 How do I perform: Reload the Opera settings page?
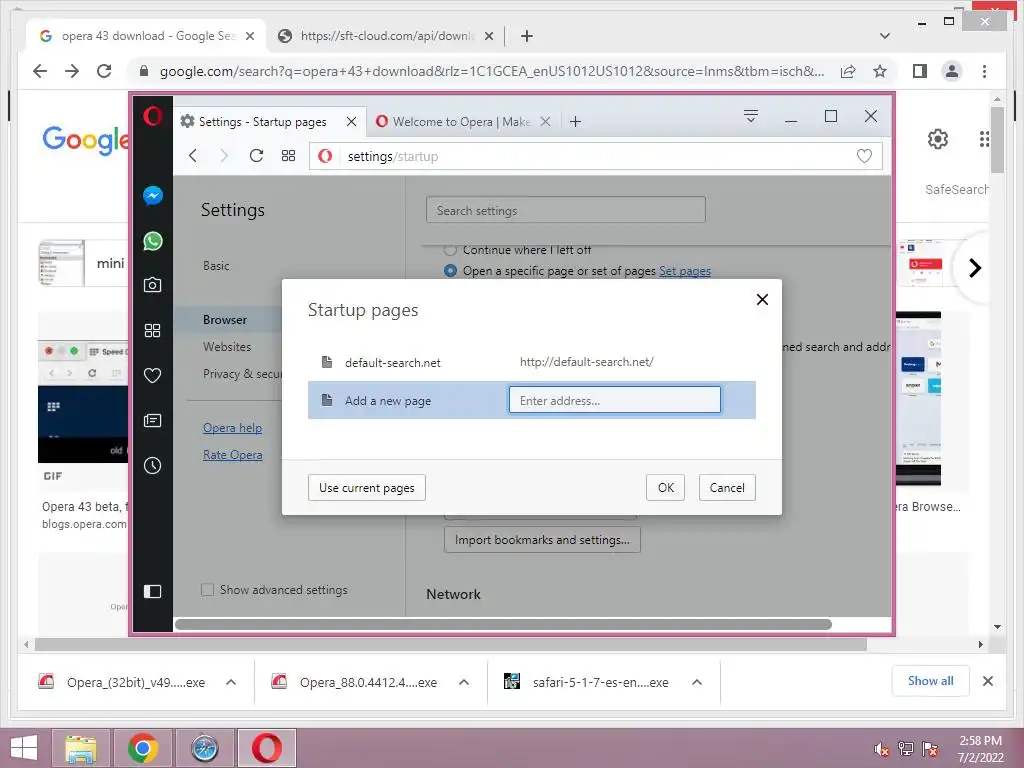pos(256,155)
